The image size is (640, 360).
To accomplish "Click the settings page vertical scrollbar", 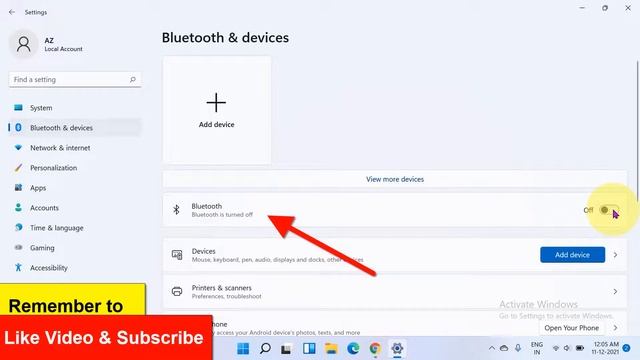I will point(637,131).
